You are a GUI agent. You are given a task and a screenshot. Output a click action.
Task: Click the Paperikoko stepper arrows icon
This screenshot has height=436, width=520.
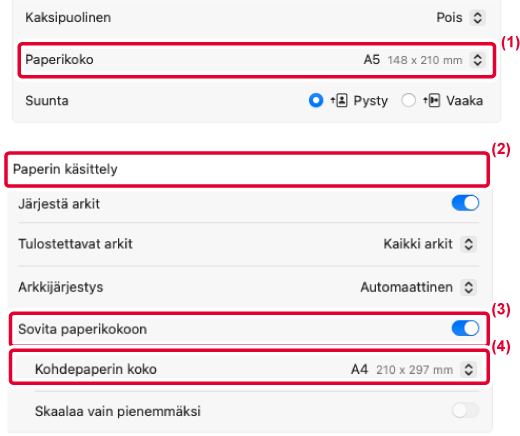pos(477,60)
